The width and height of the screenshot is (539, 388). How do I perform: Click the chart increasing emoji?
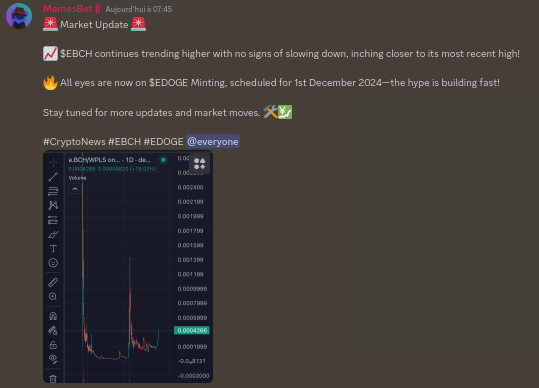tap(50, 54)
